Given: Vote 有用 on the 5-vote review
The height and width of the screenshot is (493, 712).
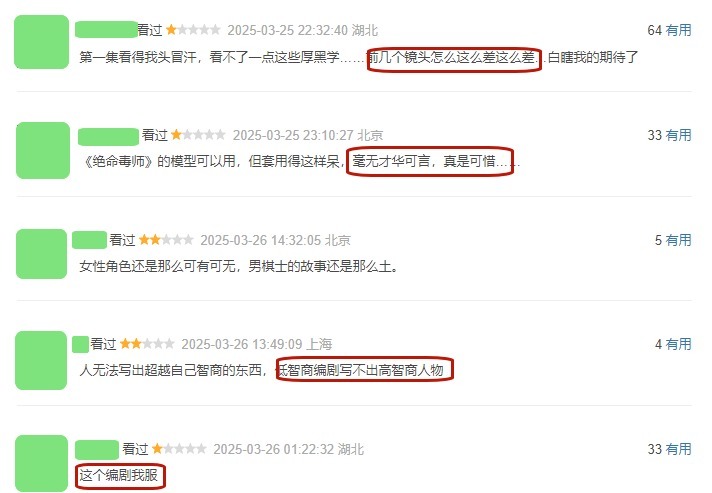Looking at the screenshot, I should click(x=678, y=240).
